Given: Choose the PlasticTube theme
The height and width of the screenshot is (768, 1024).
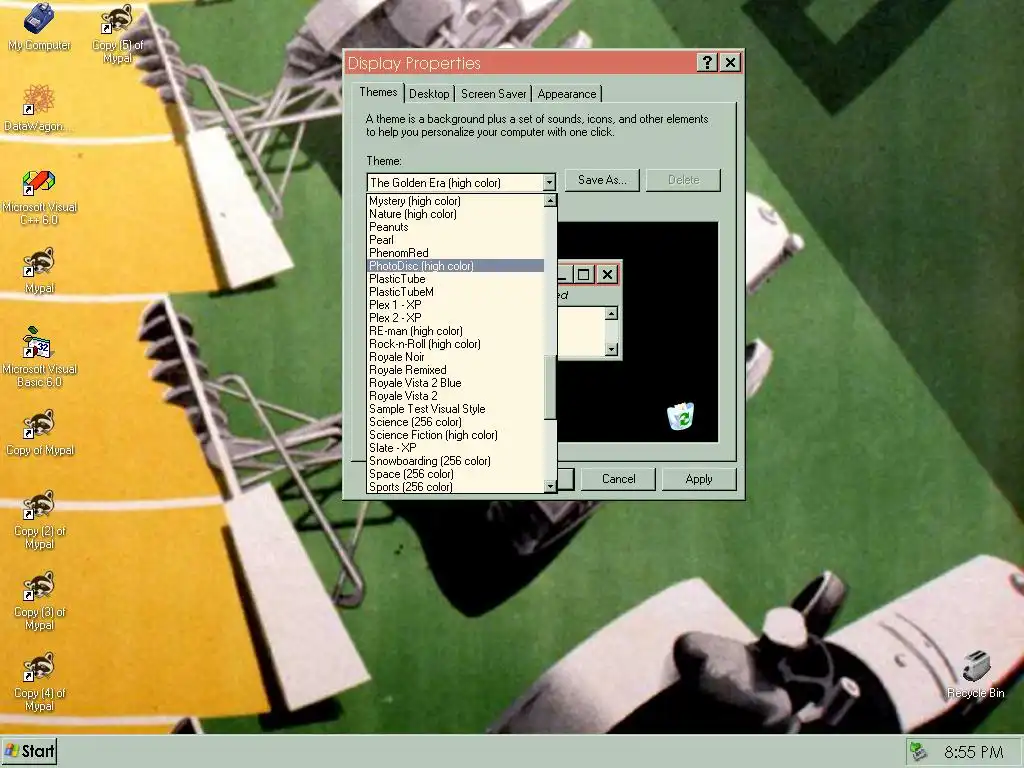Looking at the screenshot, I should click(x=456, y=279).
